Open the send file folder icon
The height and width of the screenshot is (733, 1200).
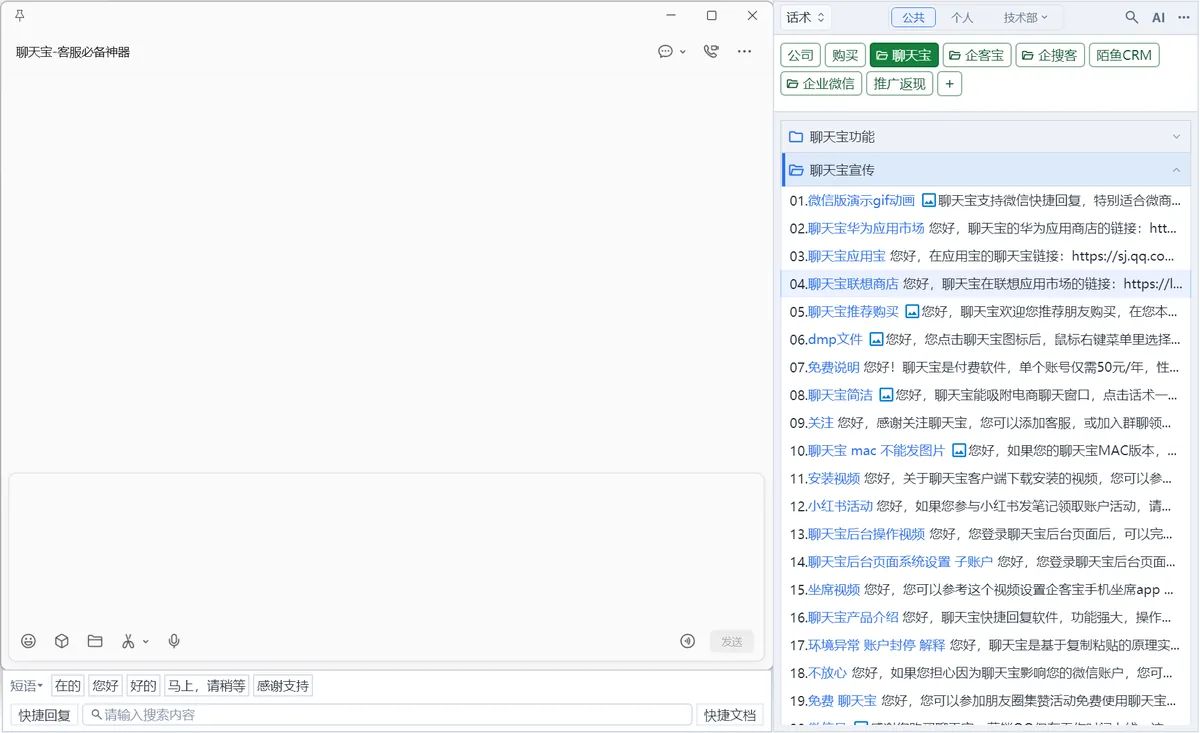[x=95, y=641]
